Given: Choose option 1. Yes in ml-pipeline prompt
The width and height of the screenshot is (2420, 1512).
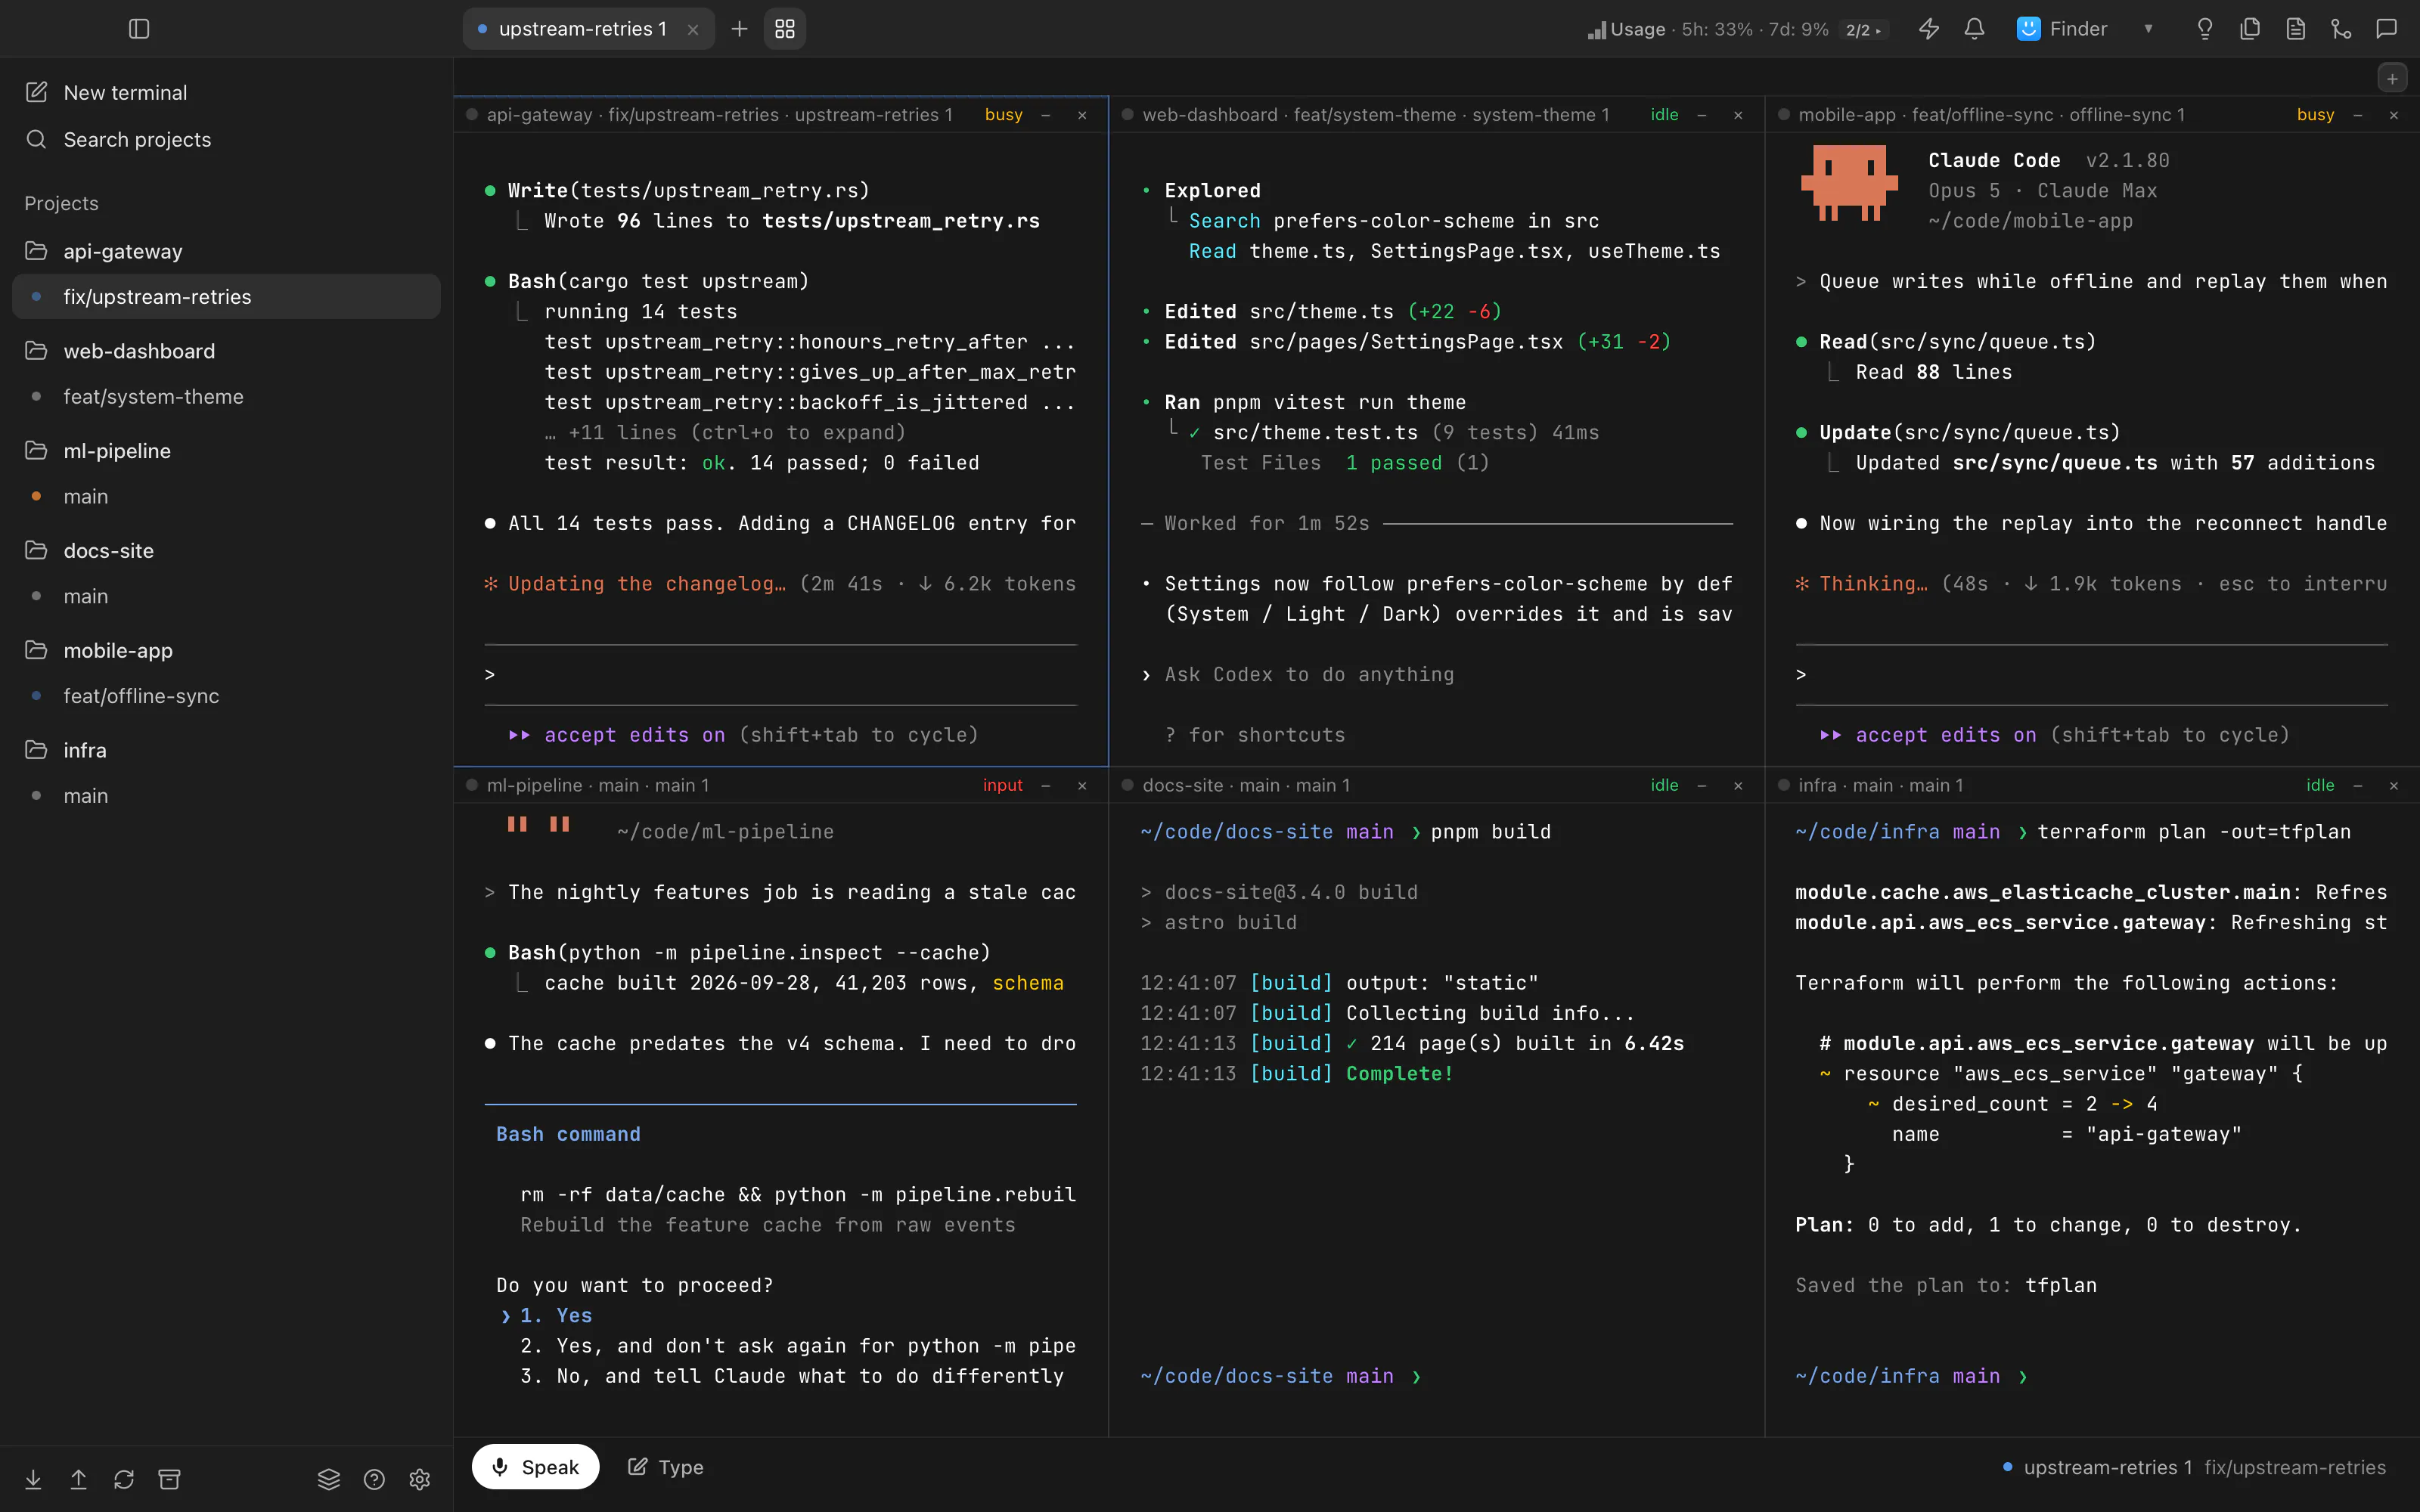Looking at the screenshot, I should tap(556, 1316).
